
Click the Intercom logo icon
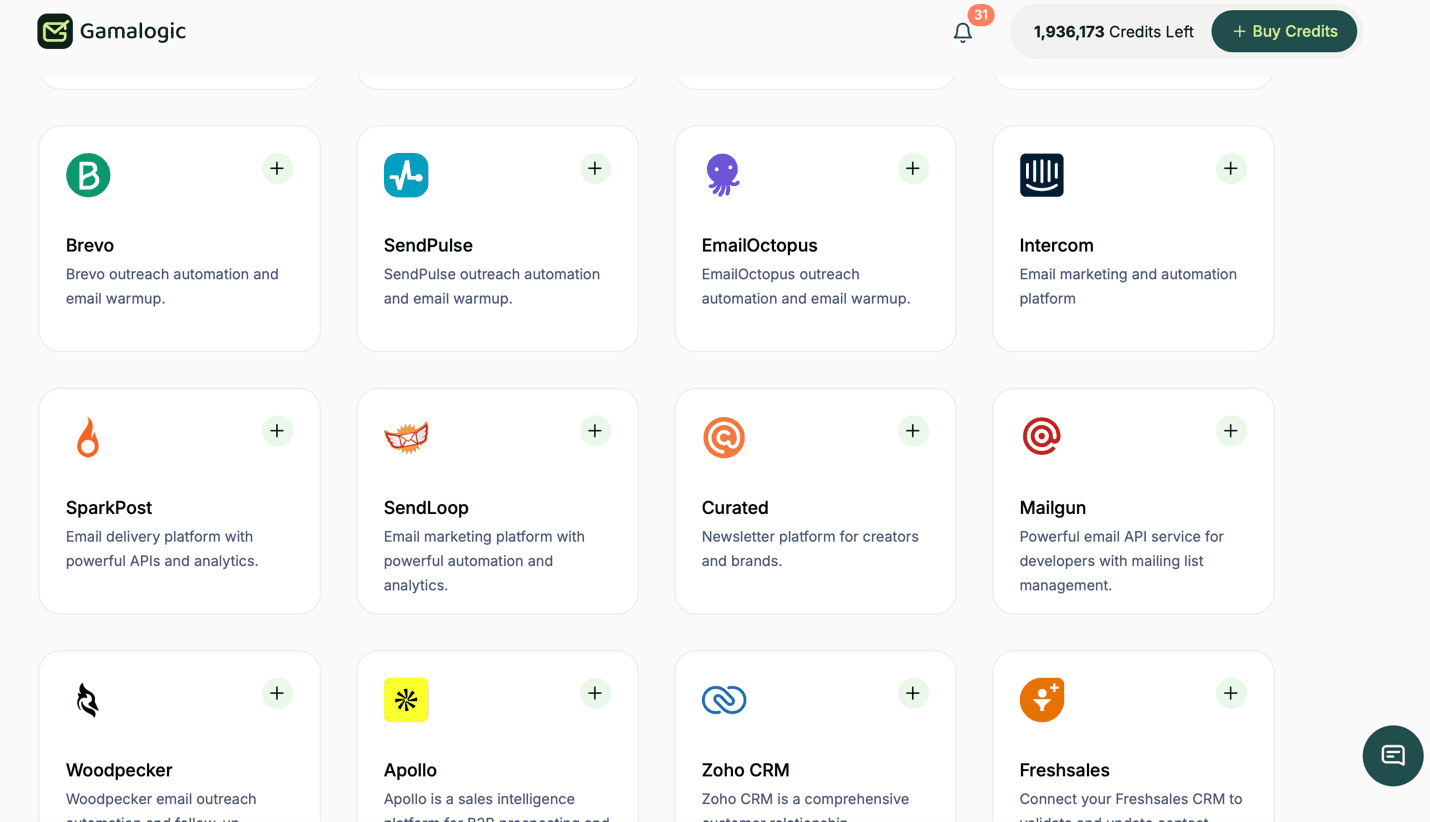tap(1042, 175)
